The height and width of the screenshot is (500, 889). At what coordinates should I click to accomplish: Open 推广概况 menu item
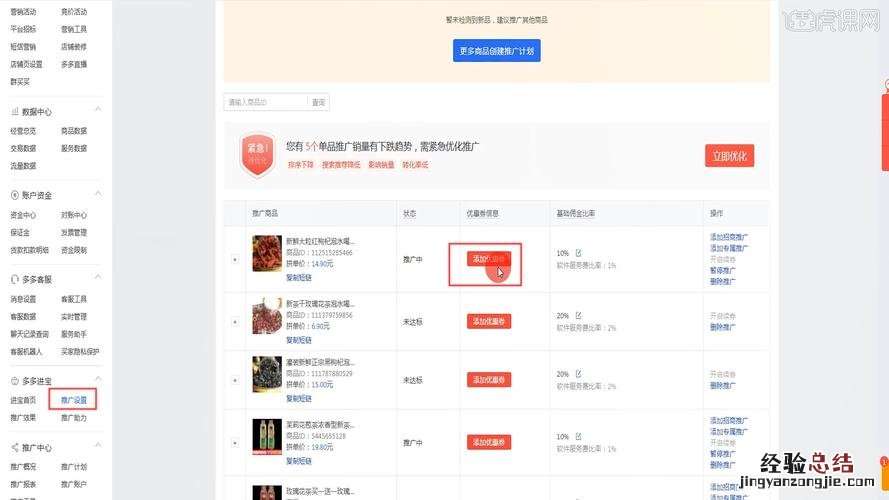click(x=23, y=467)
